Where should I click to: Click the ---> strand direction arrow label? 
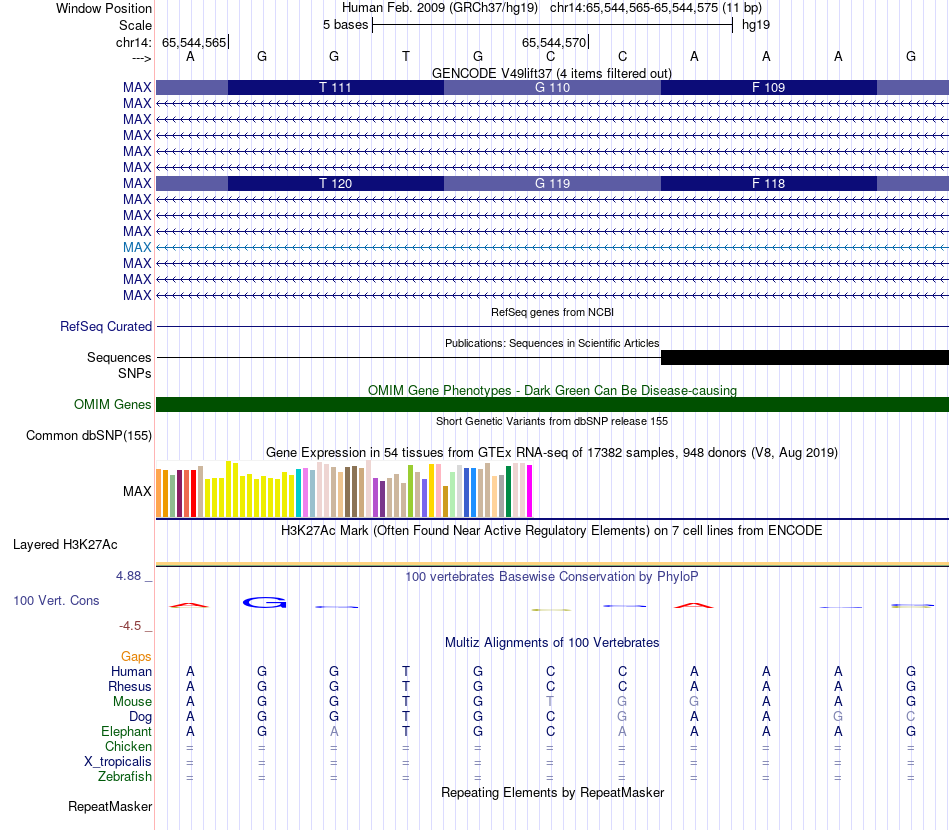click(x=141, y=58)
